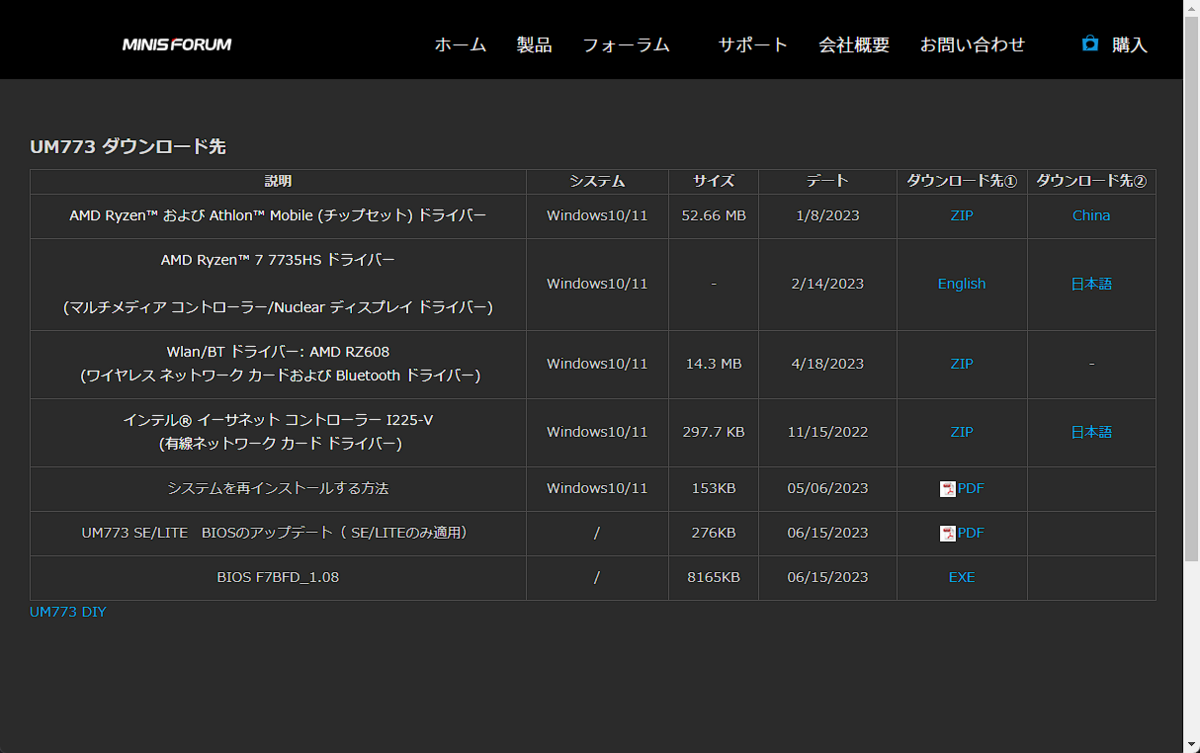Click the システム column header
Viewport: 1200px width, 753px height.
[x=597, y=182]
